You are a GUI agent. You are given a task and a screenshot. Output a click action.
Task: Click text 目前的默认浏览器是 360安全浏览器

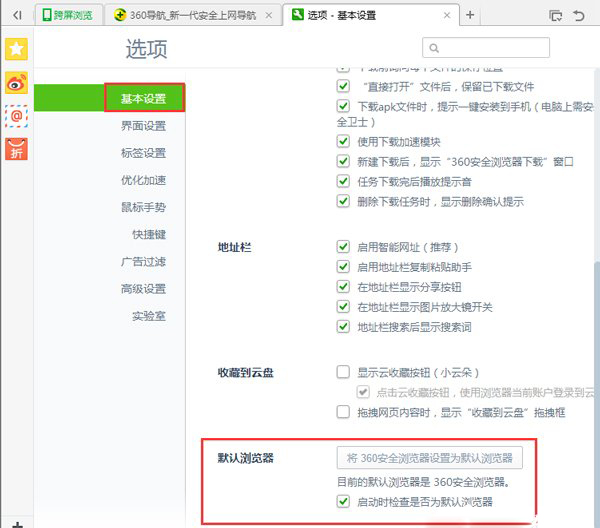click(x=423, y=482)
